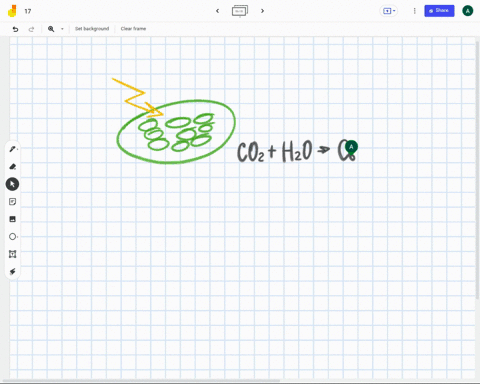Expand the frame bar thumbnail
This screenshot has width=480, height=384.
(x=240, y=11)
